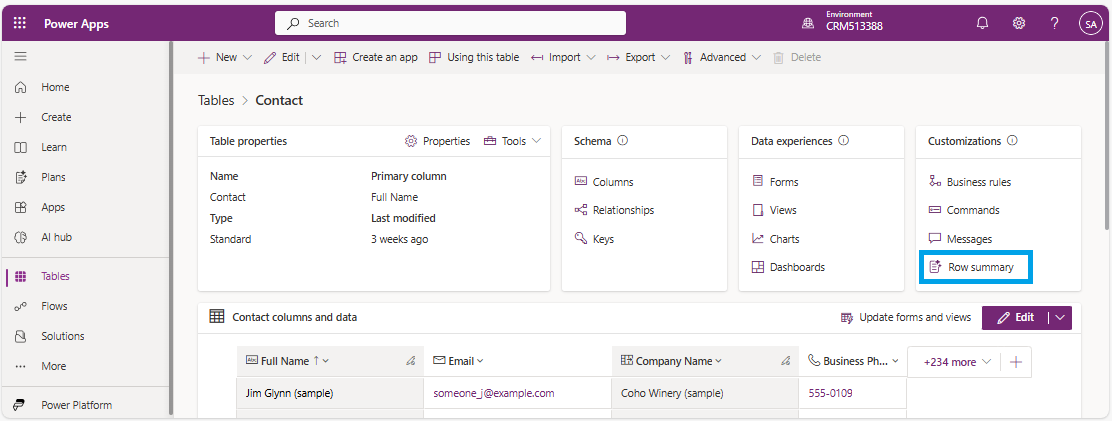Open the settings gear icon
Screen dimensions: 1112x421
coord(1019,23)
